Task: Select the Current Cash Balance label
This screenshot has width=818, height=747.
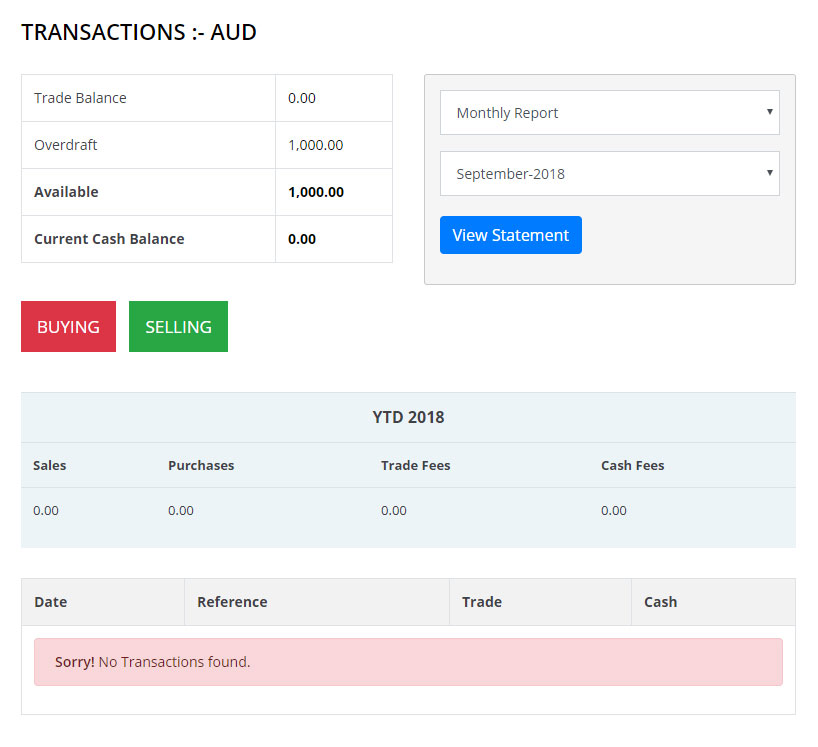Action: click(109, 239)
